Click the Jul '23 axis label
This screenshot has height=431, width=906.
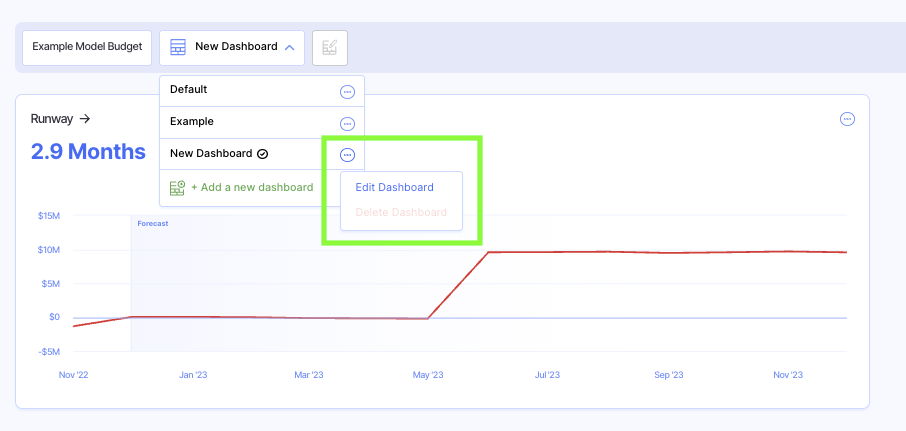pyautogui.click(x=547, y=375)
